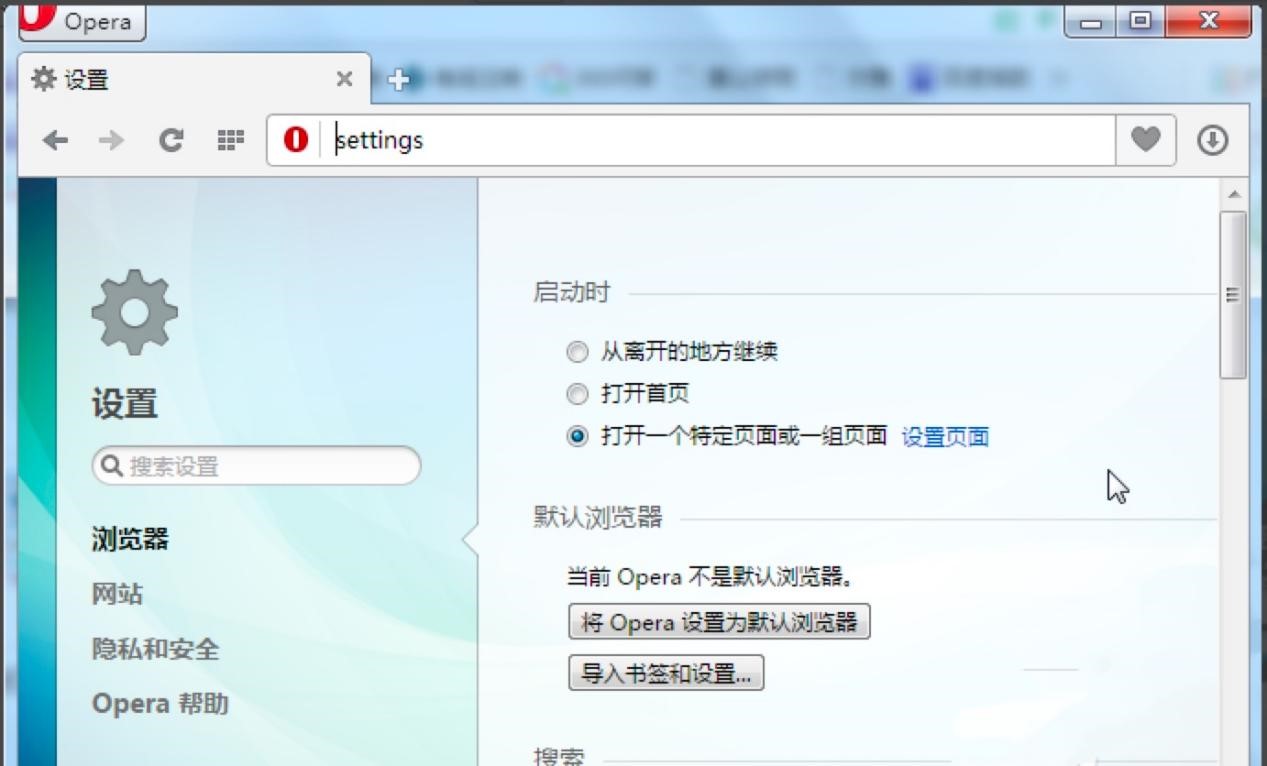Open the downloads panel icon
The image size is (1267, 766).
[1213, 140]
